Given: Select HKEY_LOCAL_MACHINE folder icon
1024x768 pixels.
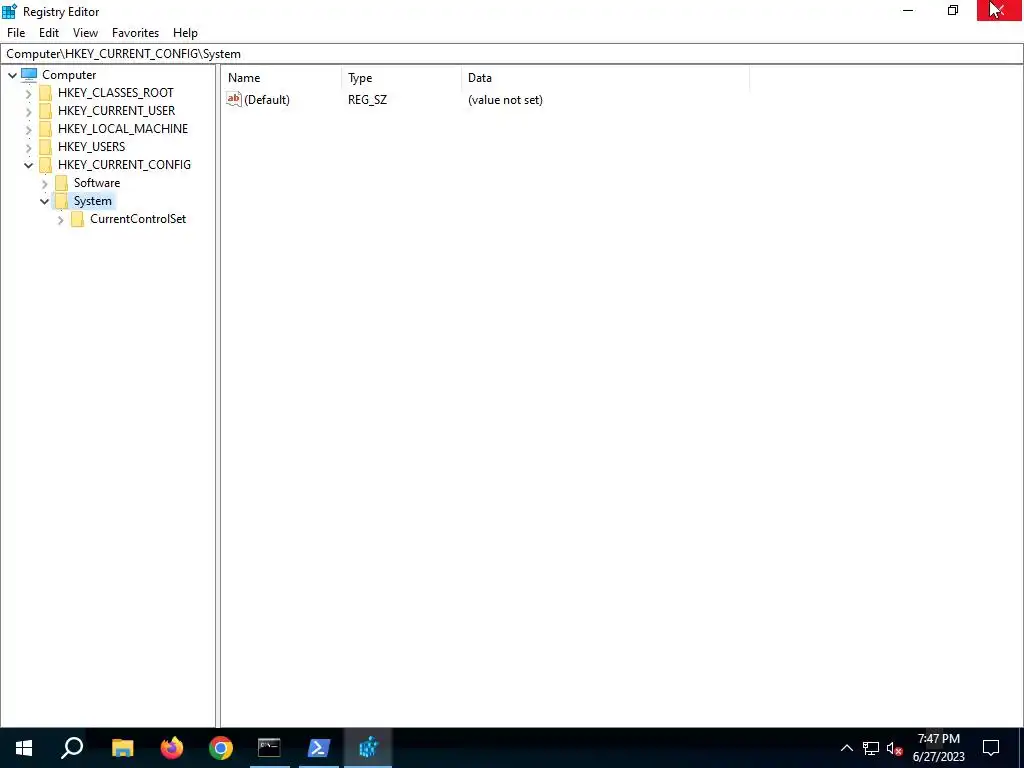Looking at the screenshot, I should 46,129.
